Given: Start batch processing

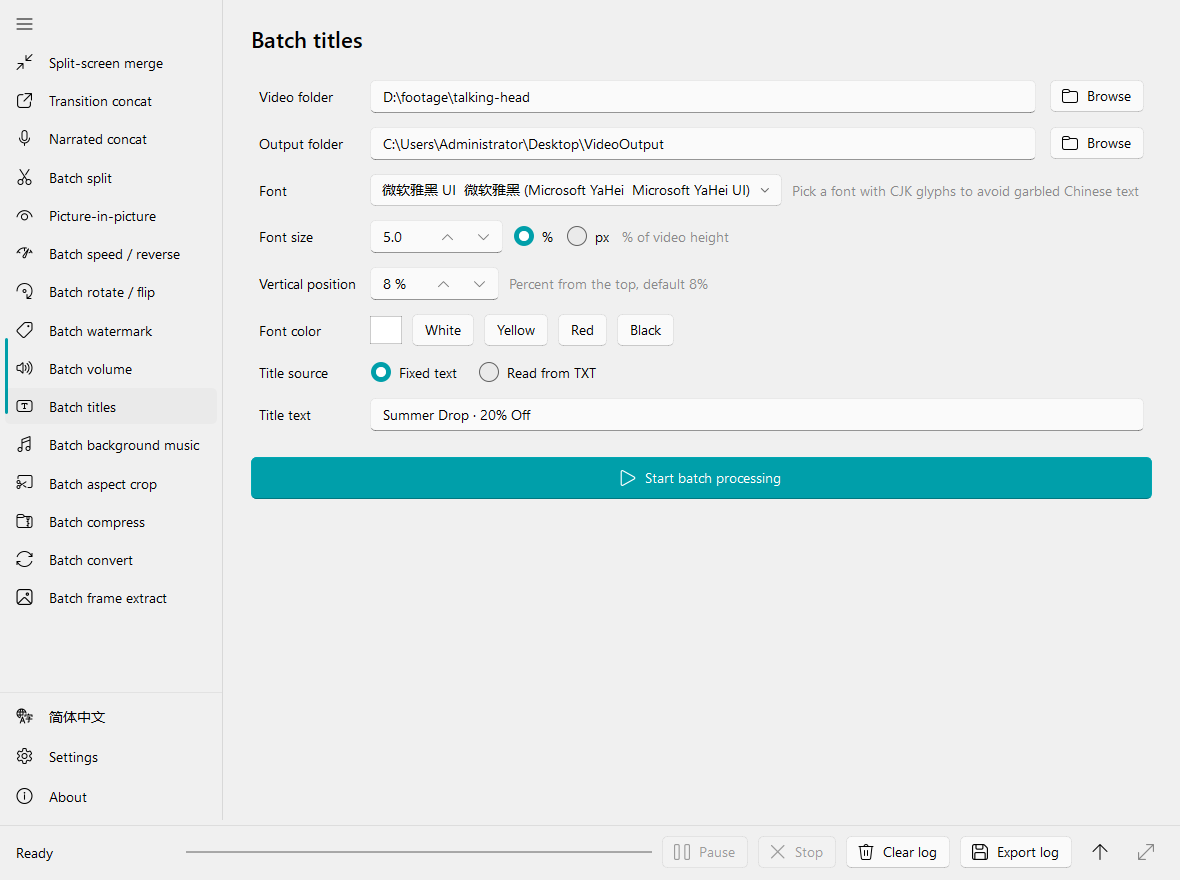Looking at the screenshot, I should (701, 478).
